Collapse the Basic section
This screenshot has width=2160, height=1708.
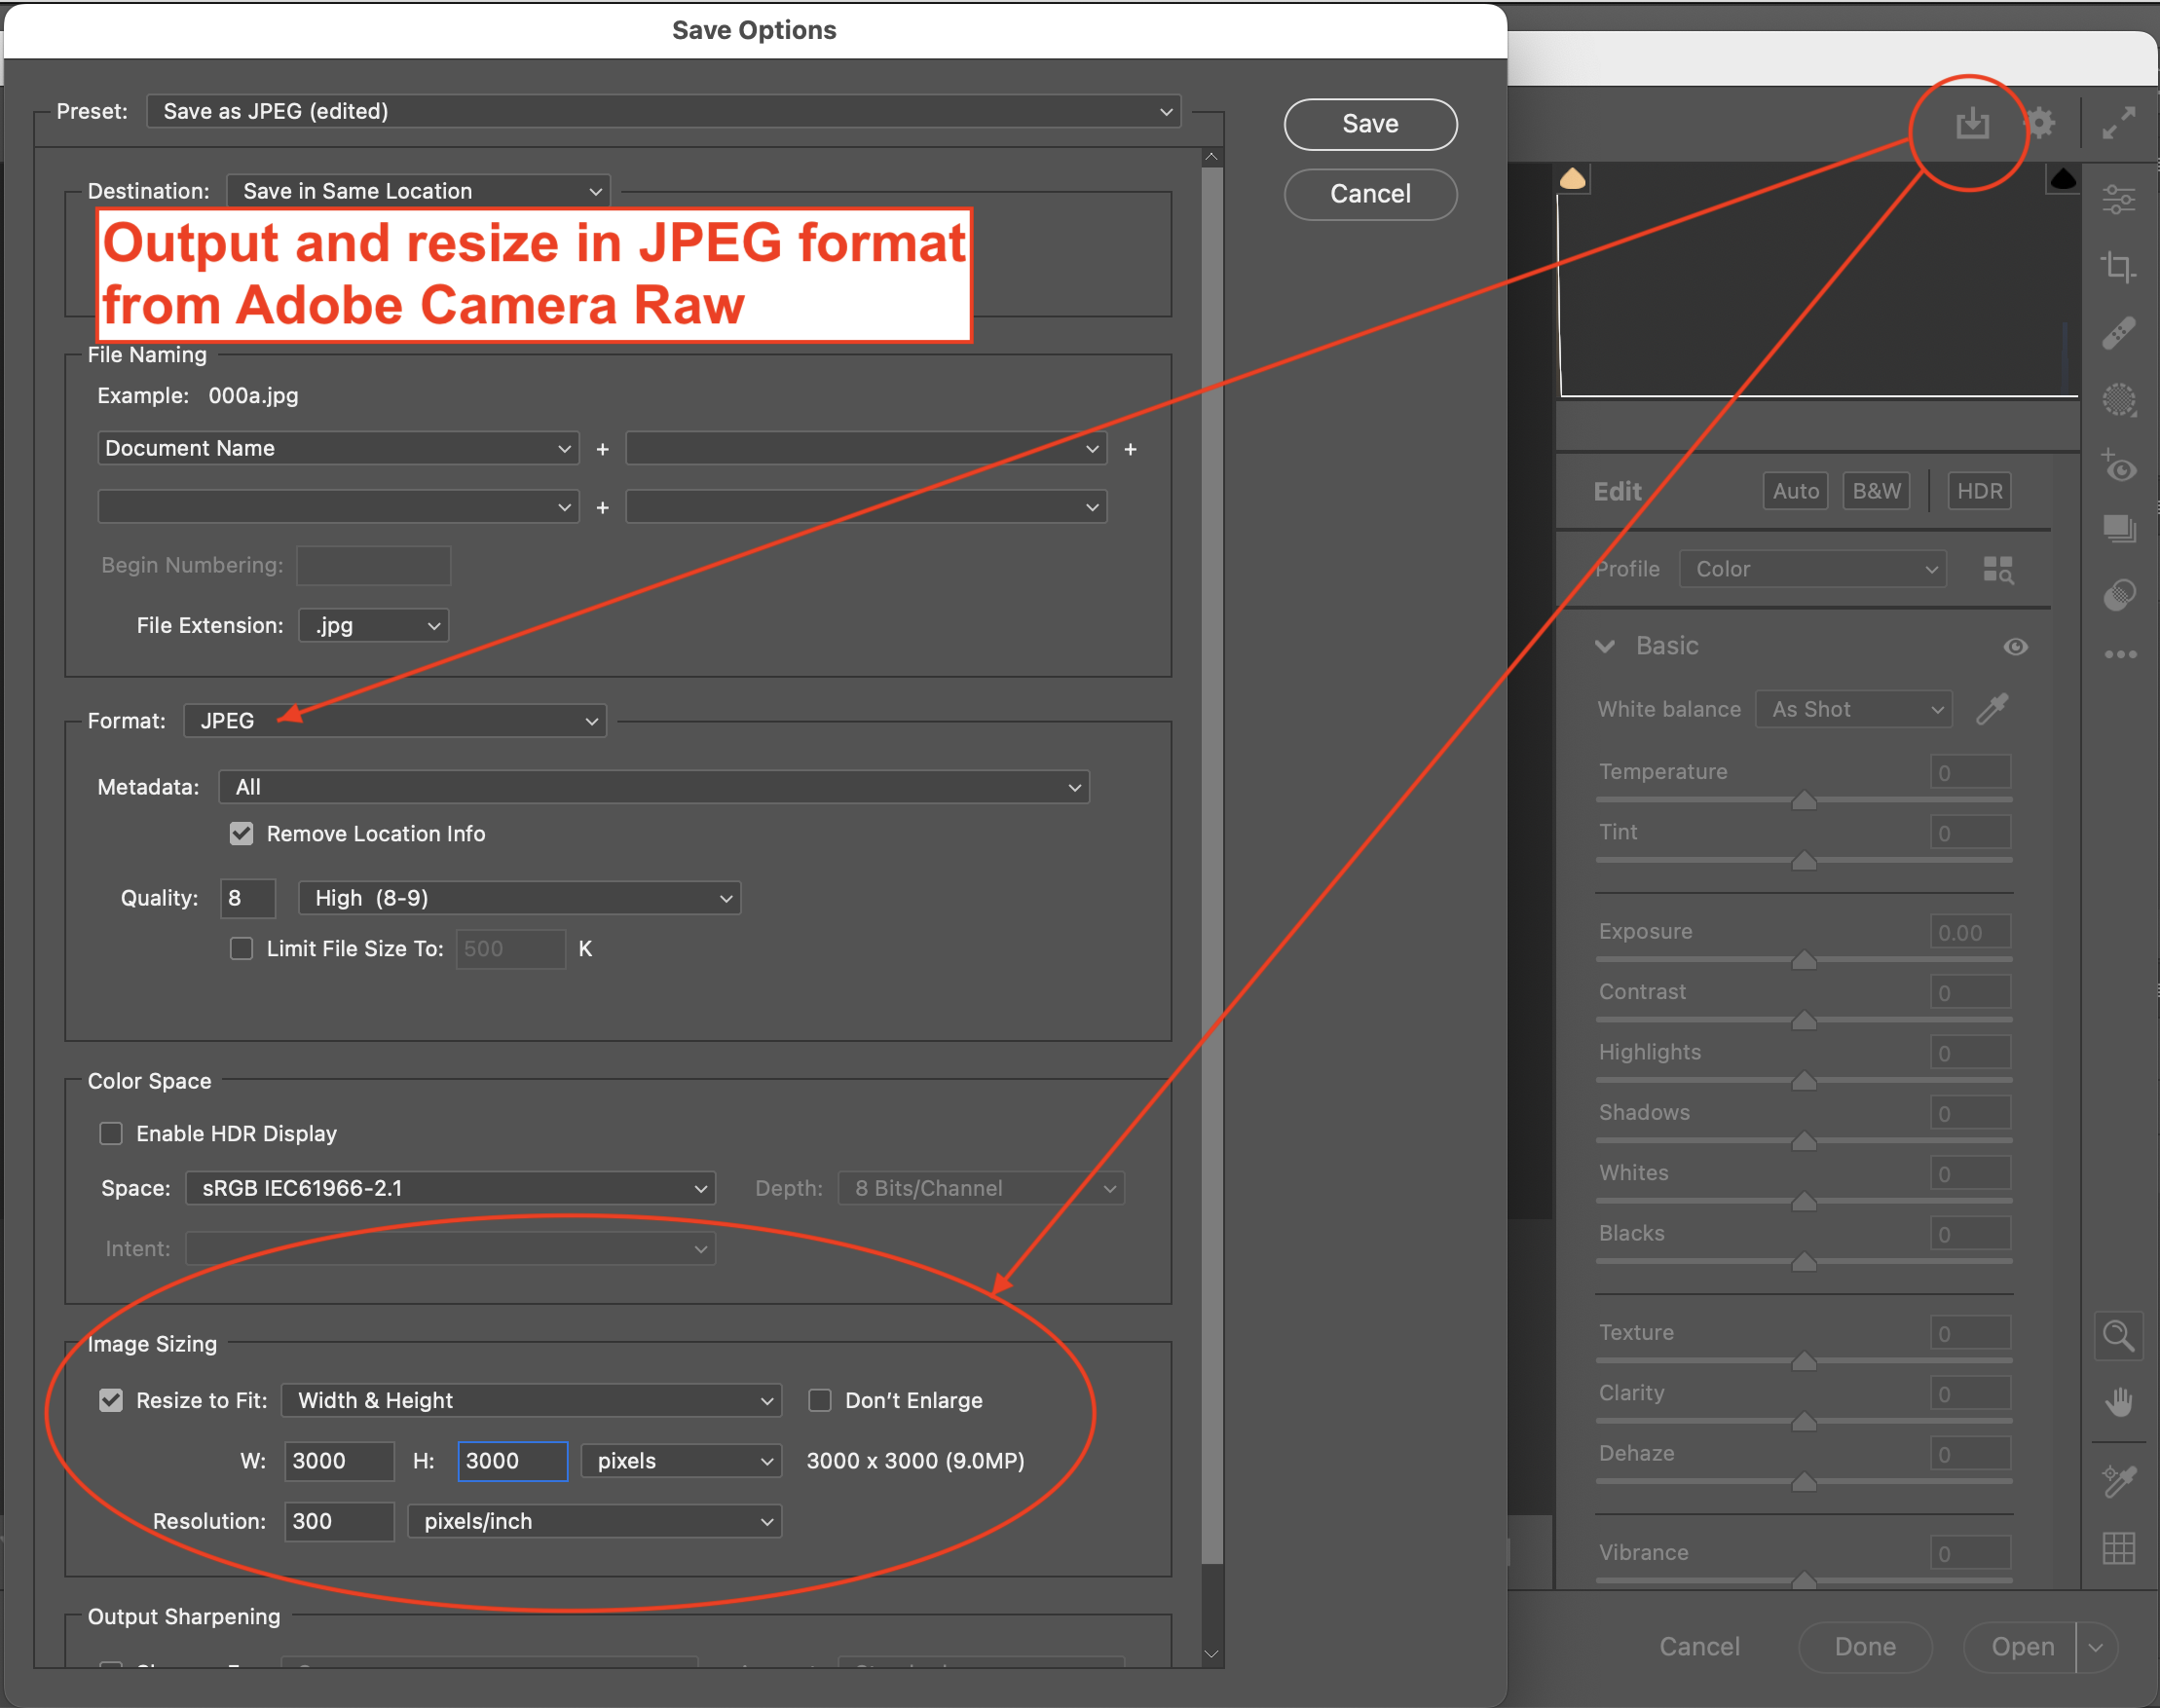click(1606, 646)
